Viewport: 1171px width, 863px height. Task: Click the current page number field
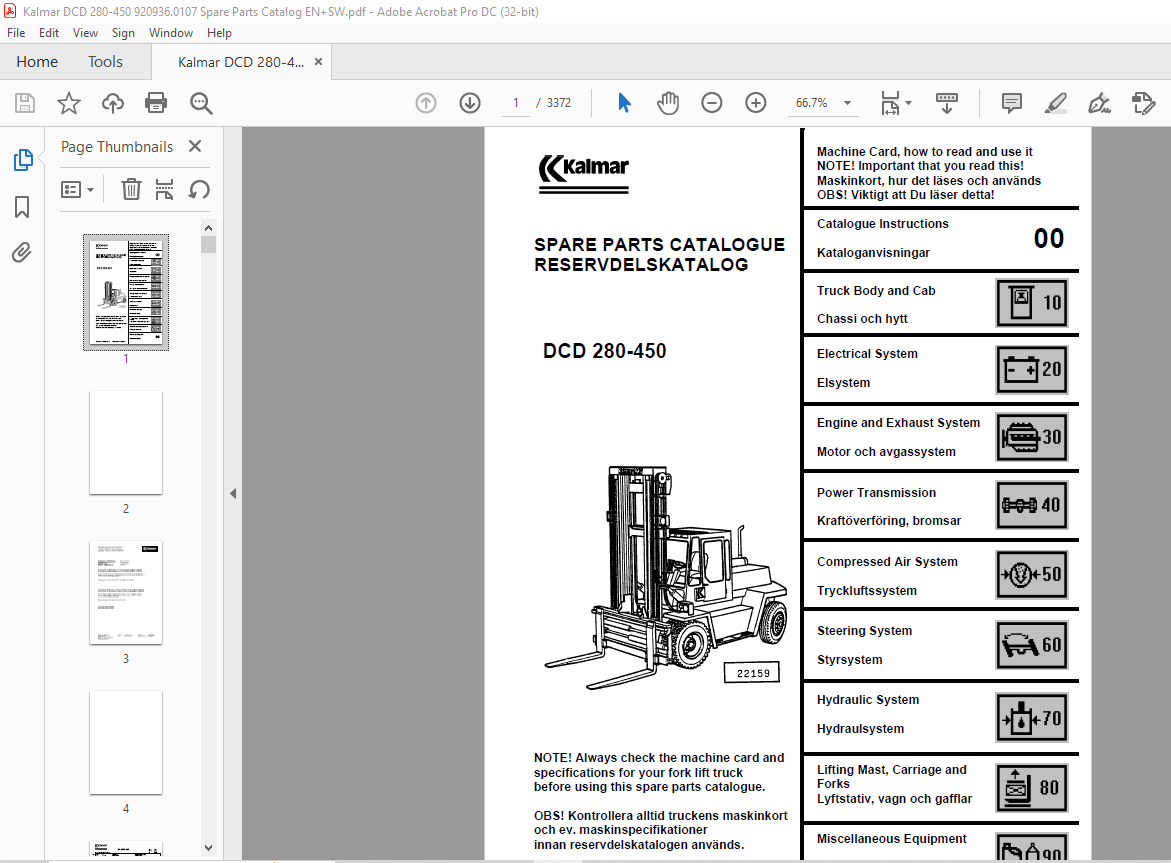(516, 103)
